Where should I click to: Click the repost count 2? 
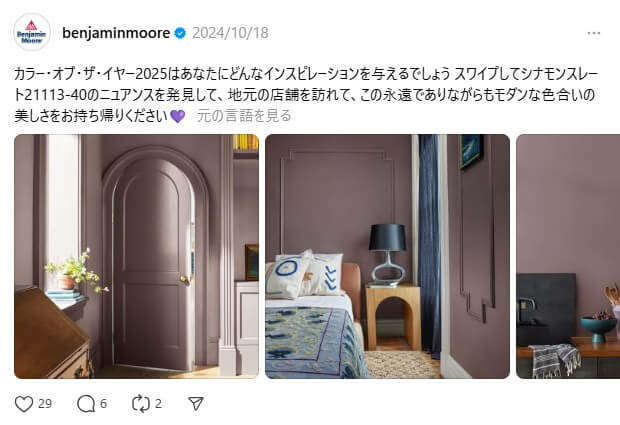tap(158, 404)
